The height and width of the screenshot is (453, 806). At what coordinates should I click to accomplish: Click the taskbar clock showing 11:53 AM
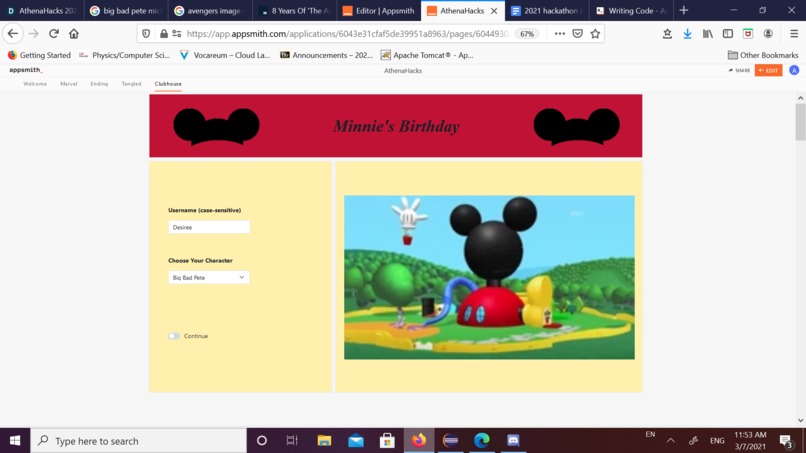click(x=750, y=441)
